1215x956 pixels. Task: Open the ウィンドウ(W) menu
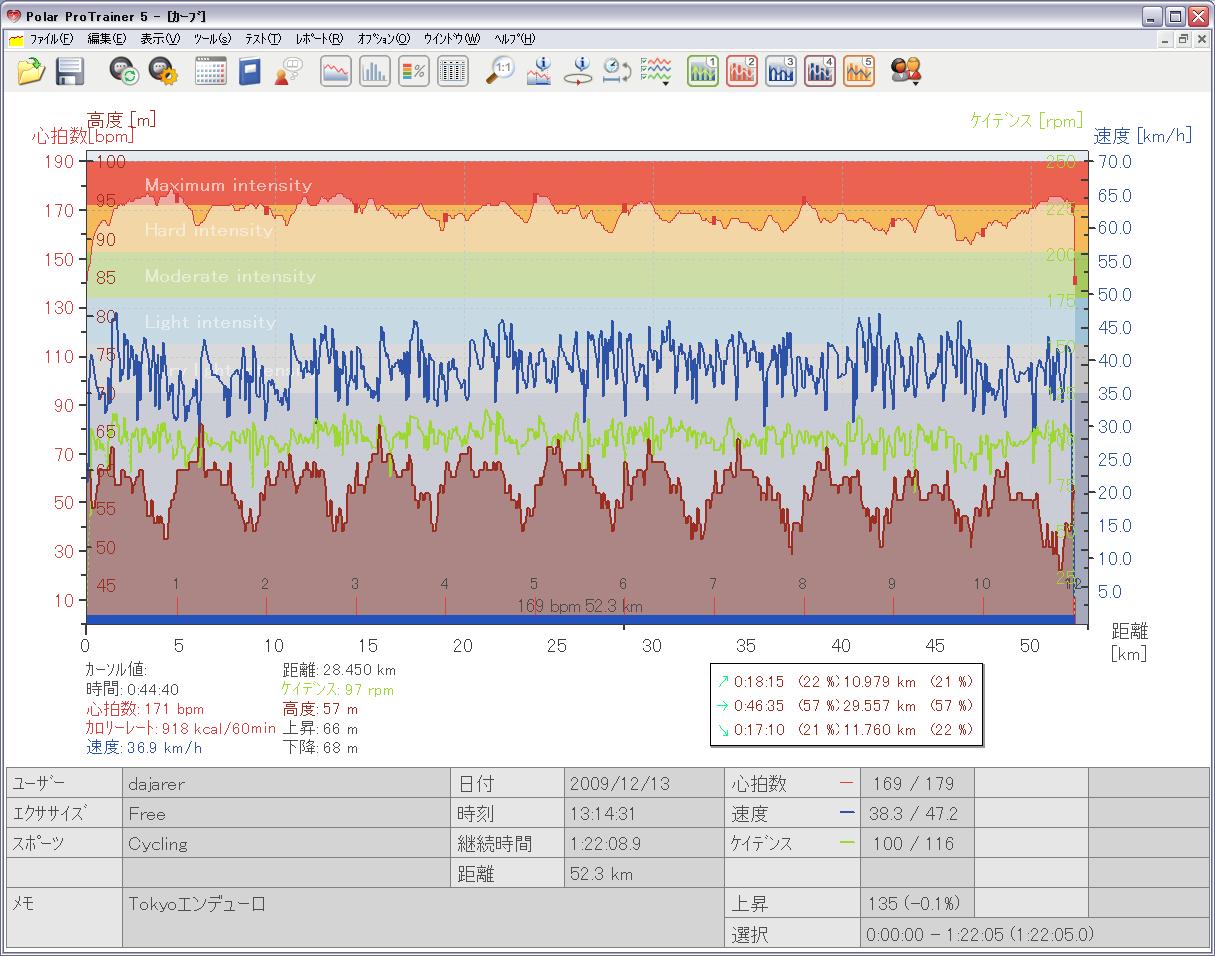452,39
